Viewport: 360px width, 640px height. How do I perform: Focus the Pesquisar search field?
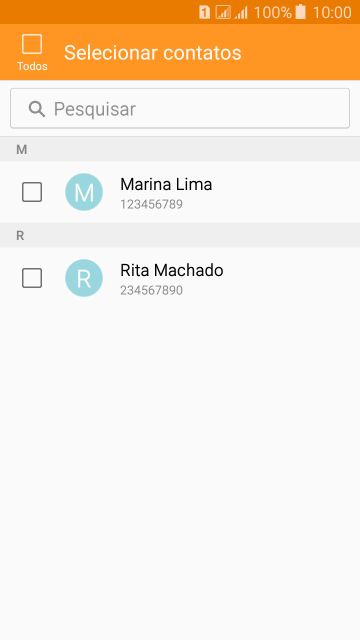pyautogui.click(x=180, y=108)
